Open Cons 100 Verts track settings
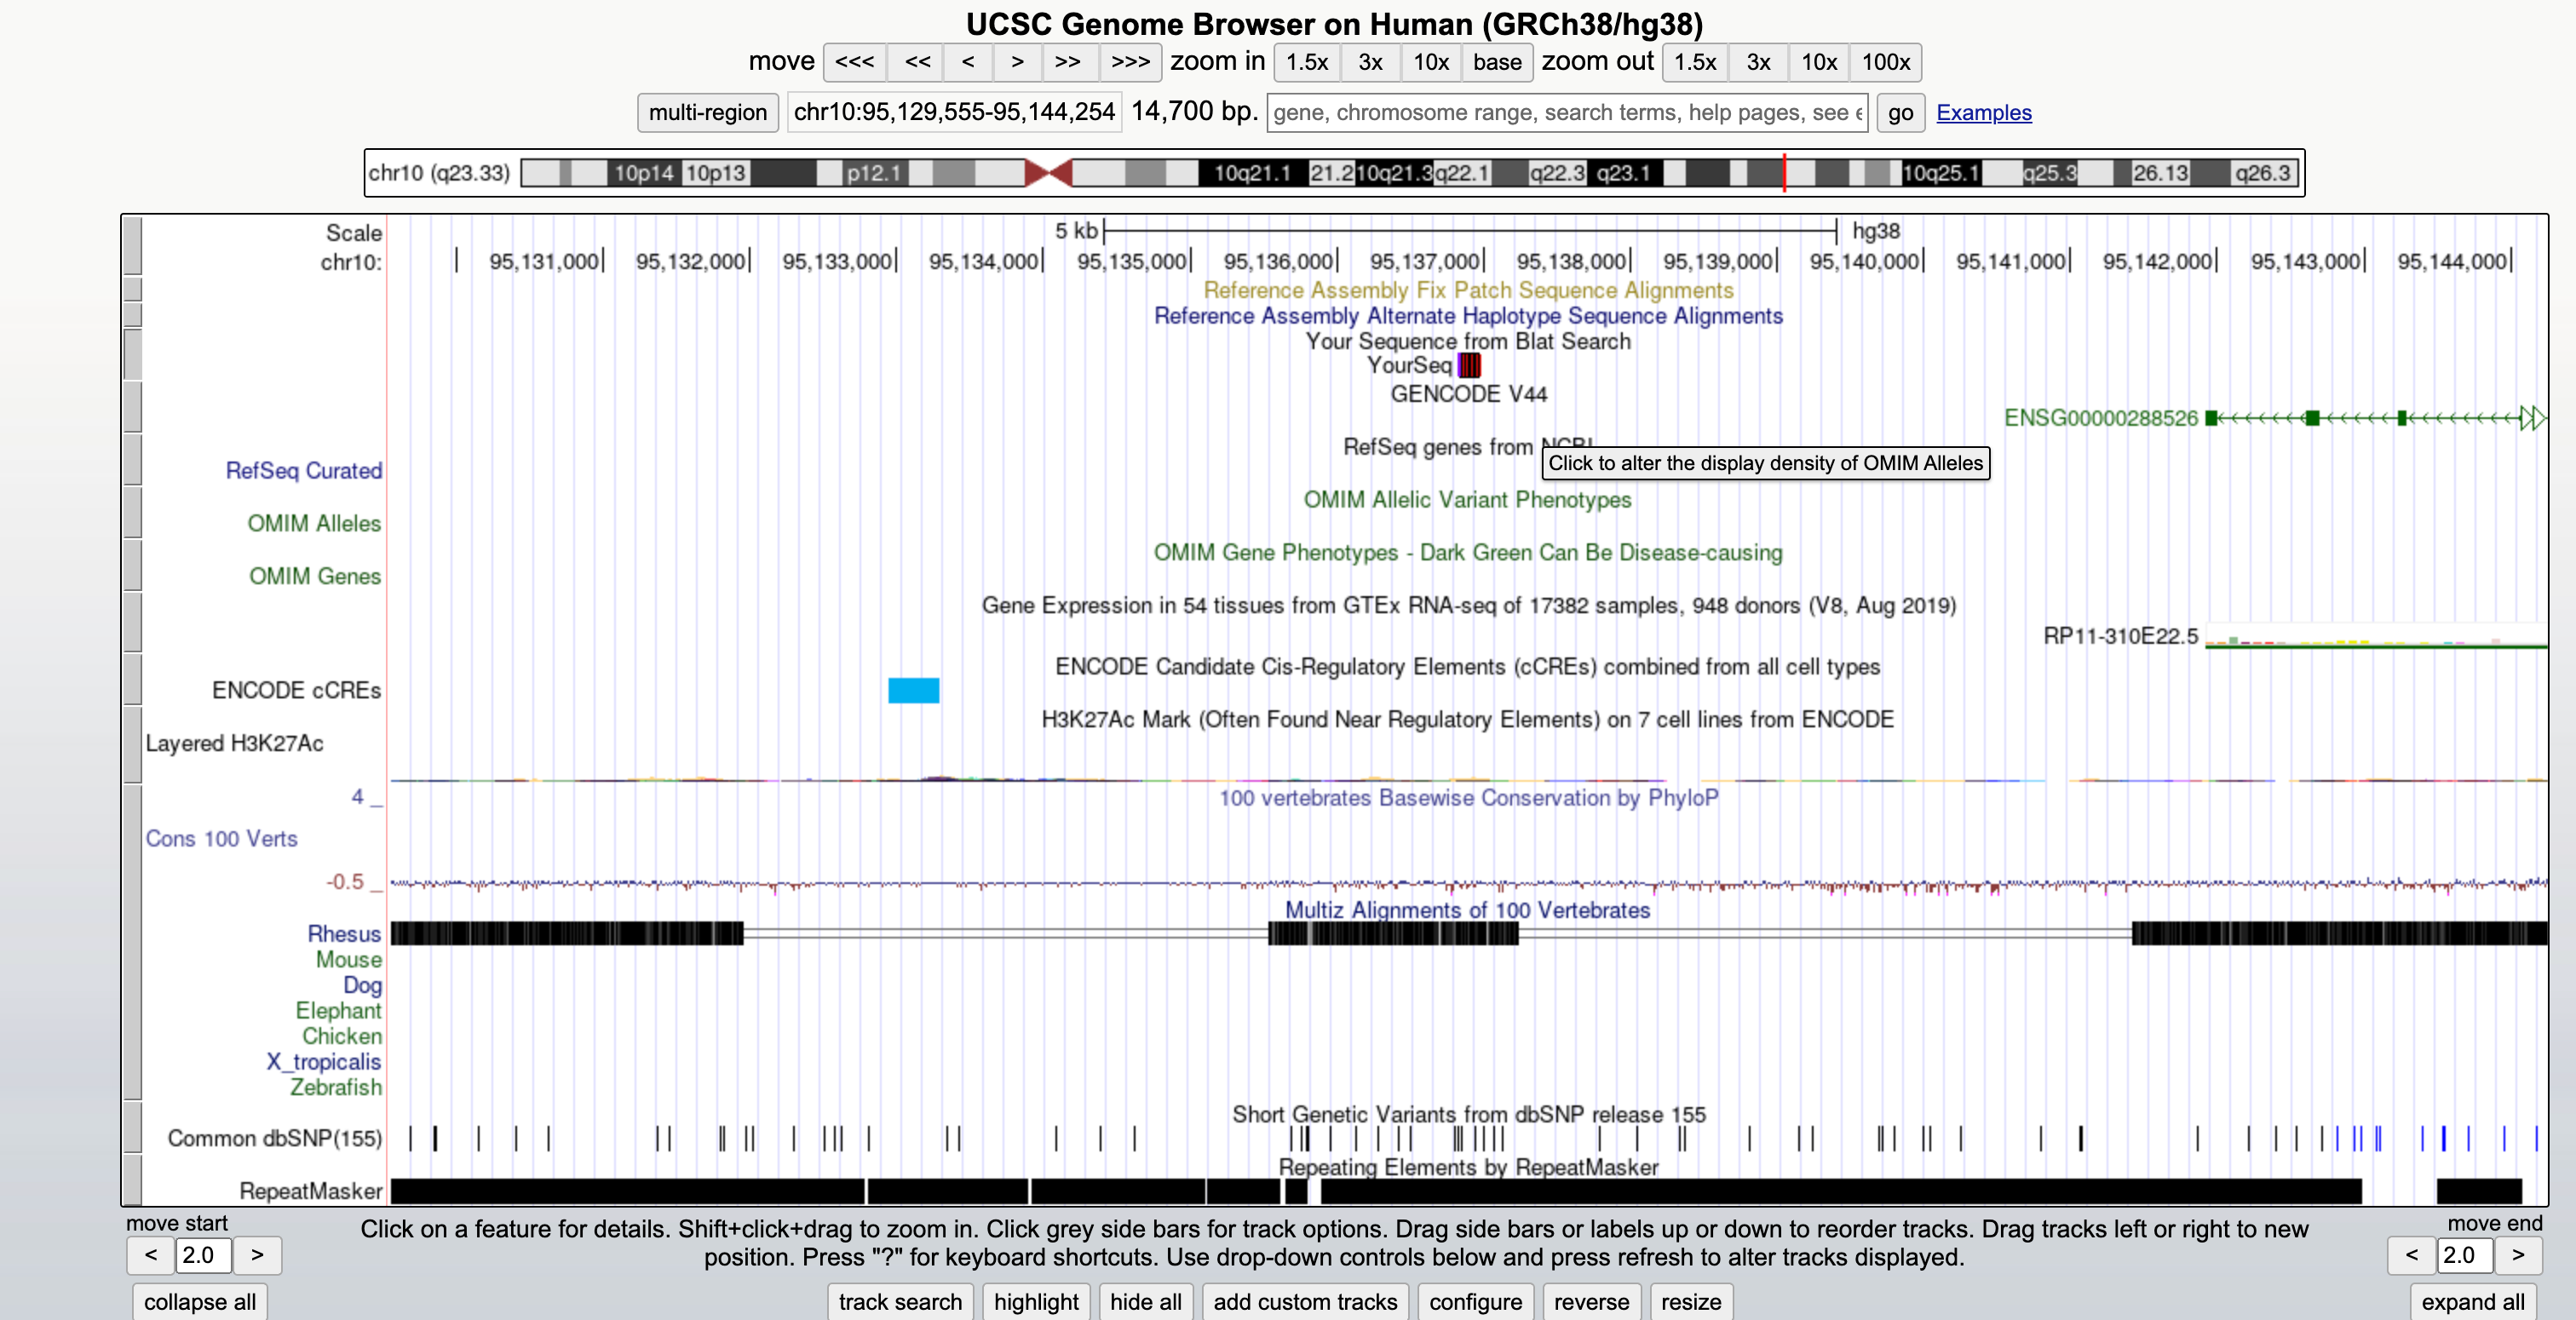The width and height of the screenshot is (2576, 1320). 221,838
